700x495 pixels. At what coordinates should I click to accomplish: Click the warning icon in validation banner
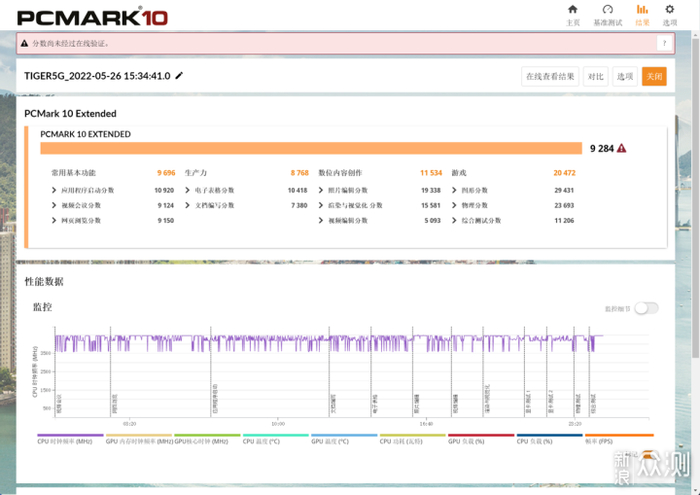(25, 43)
